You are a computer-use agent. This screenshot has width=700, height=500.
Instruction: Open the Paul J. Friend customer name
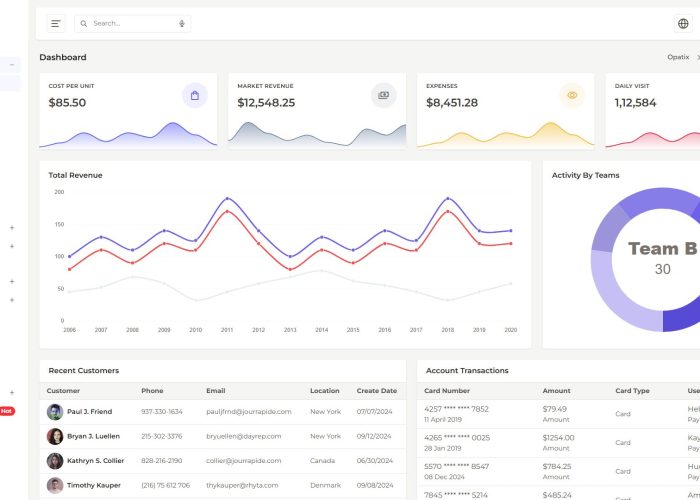tap(90, 412)
